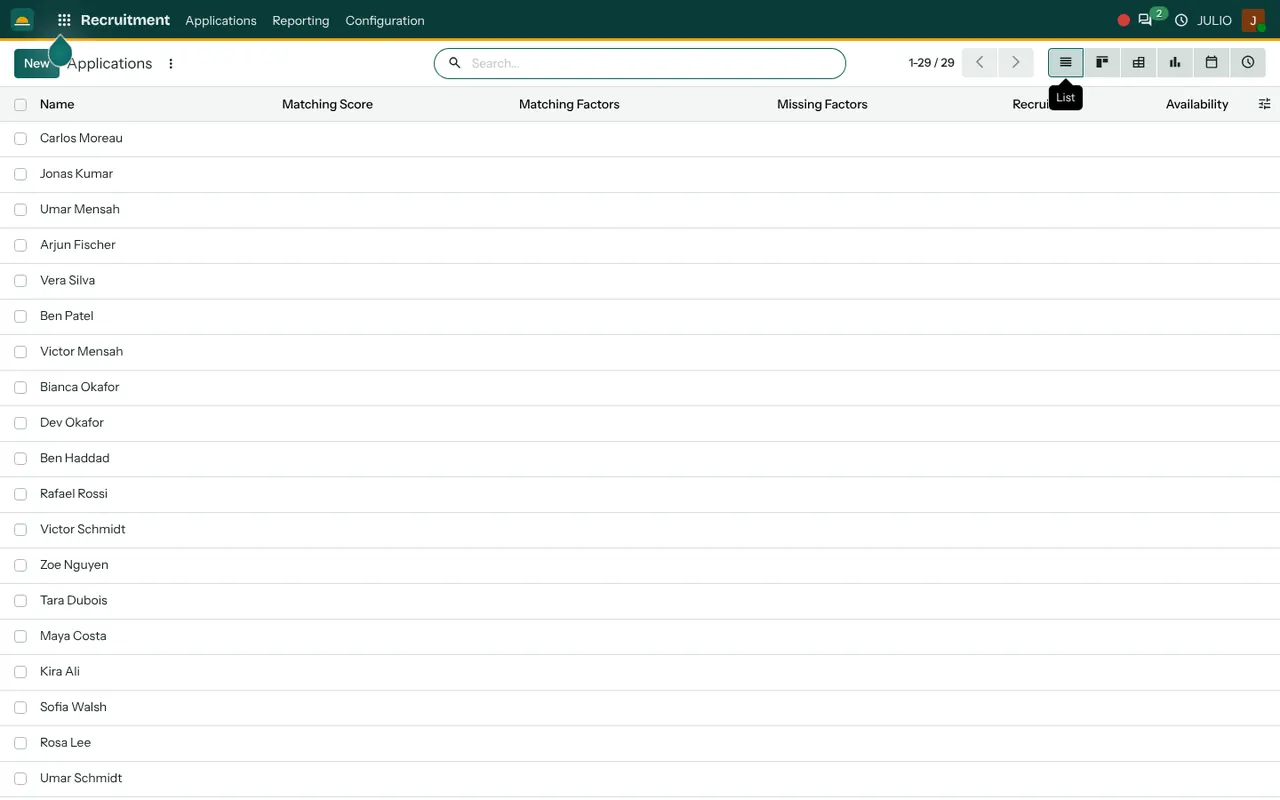Select the Dev Okafor row checkbox
The width and height of the screenshot is (1280, 800).
pos(20,423)
